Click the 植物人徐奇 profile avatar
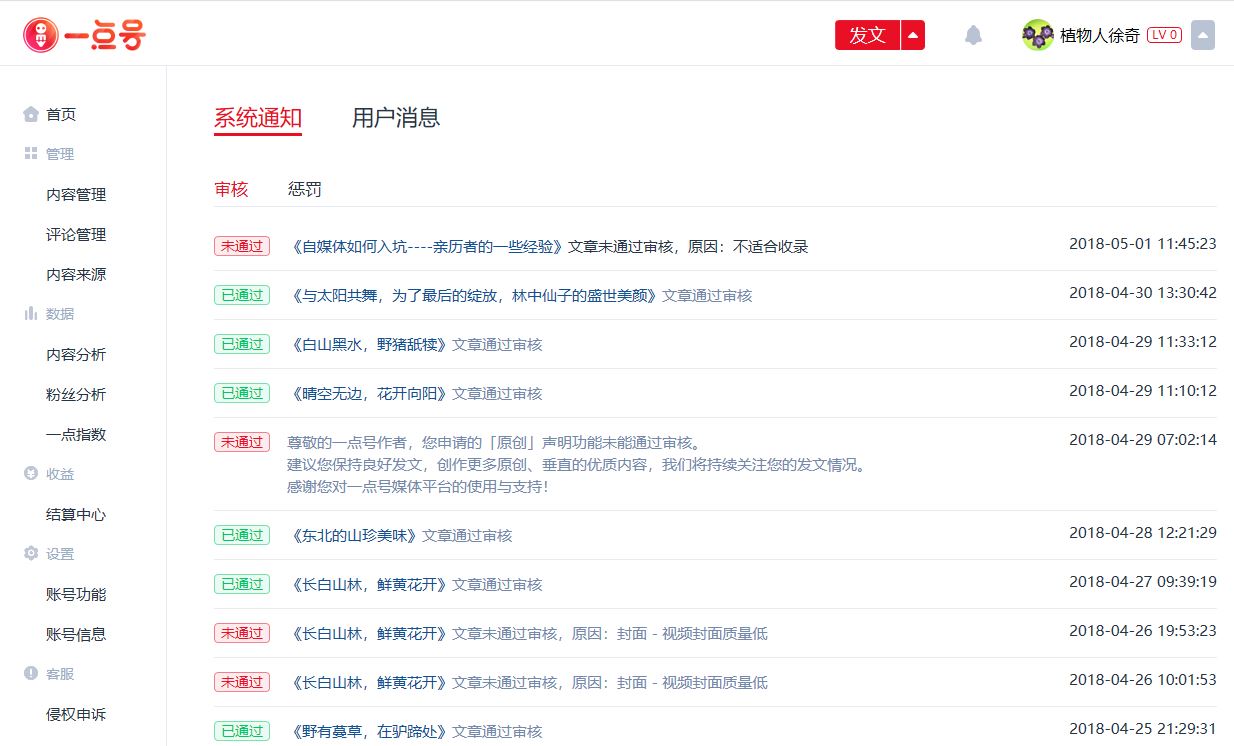This screenshot has height=746, width=1234. (1037, 33)
